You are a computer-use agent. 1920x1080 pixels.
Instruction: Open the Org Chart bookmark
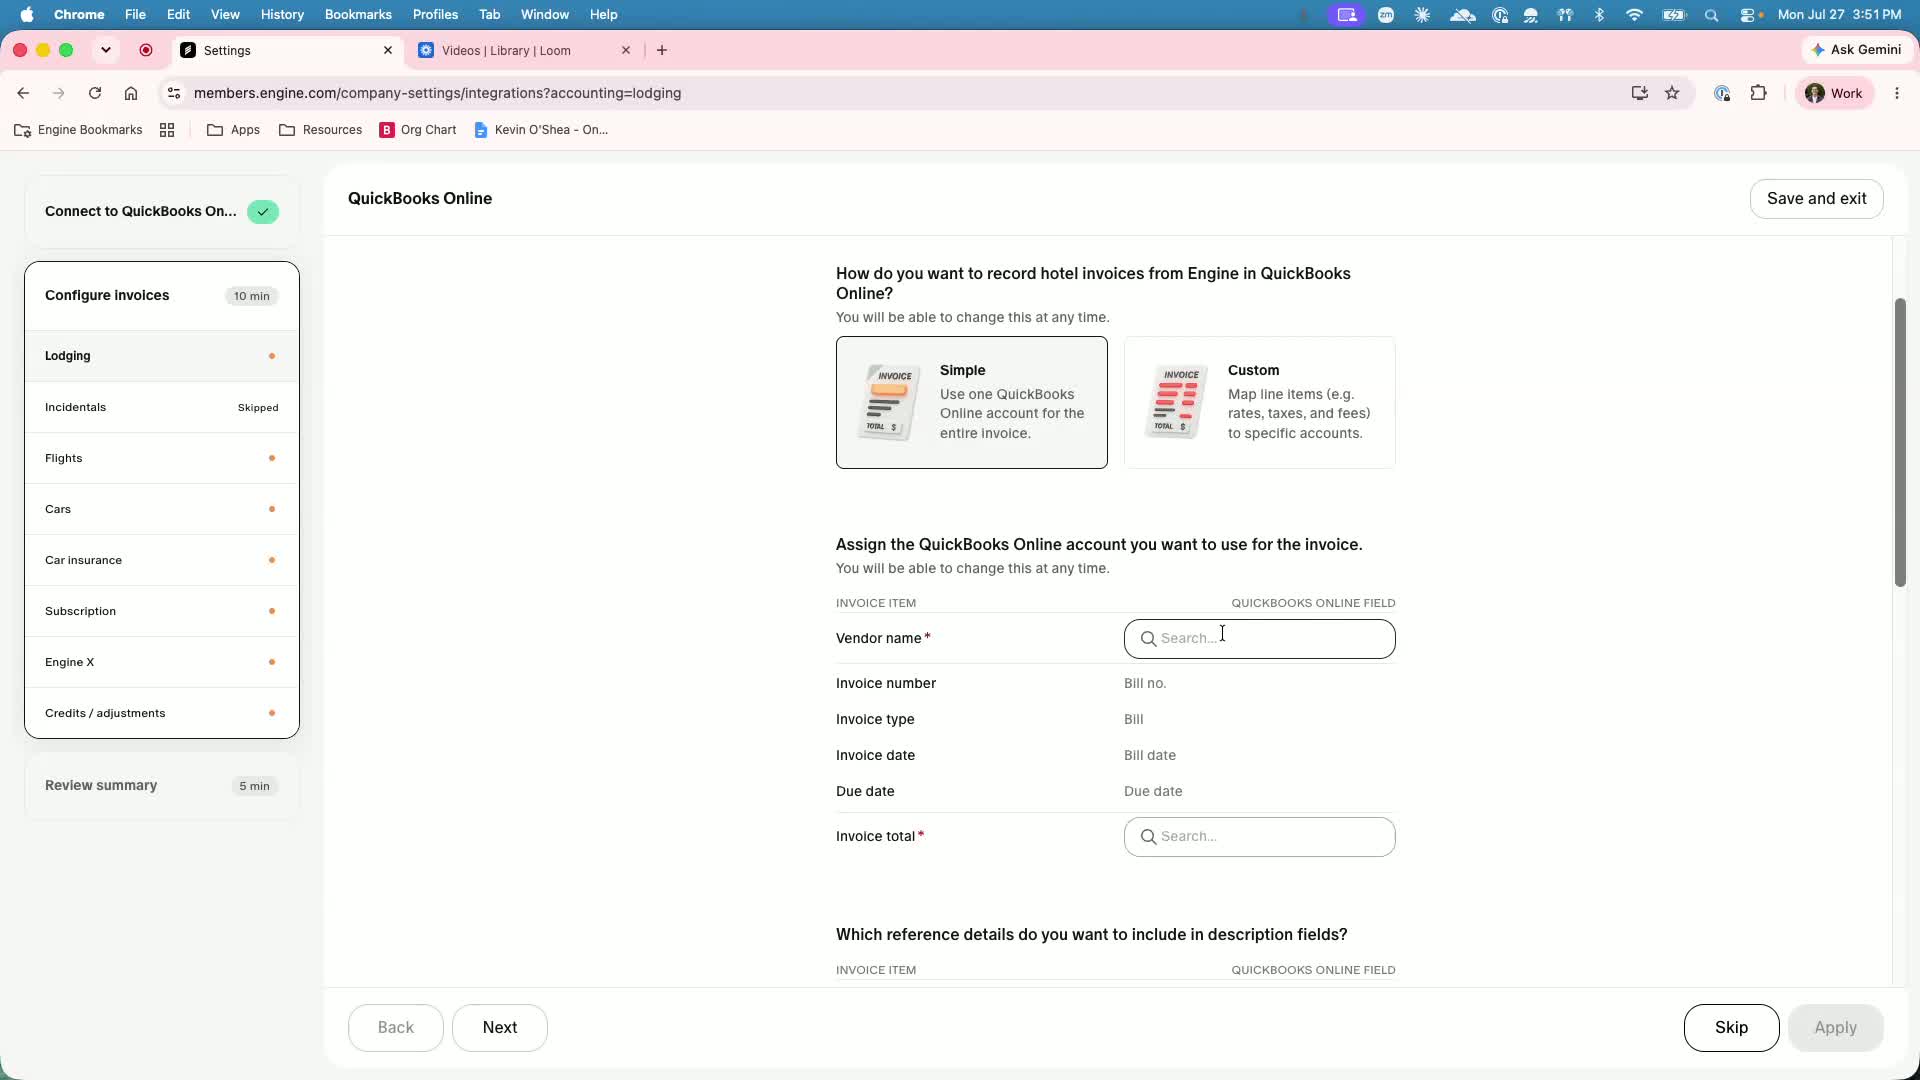pyautogui.click(x=418, y=130)
